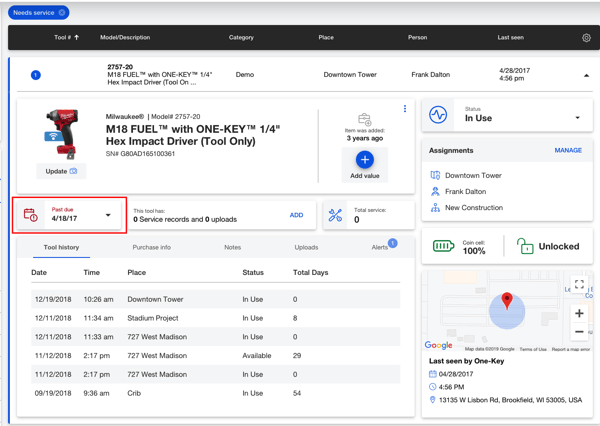
Task: Click the Unlocked lock status label
Action: pos(559,246)
